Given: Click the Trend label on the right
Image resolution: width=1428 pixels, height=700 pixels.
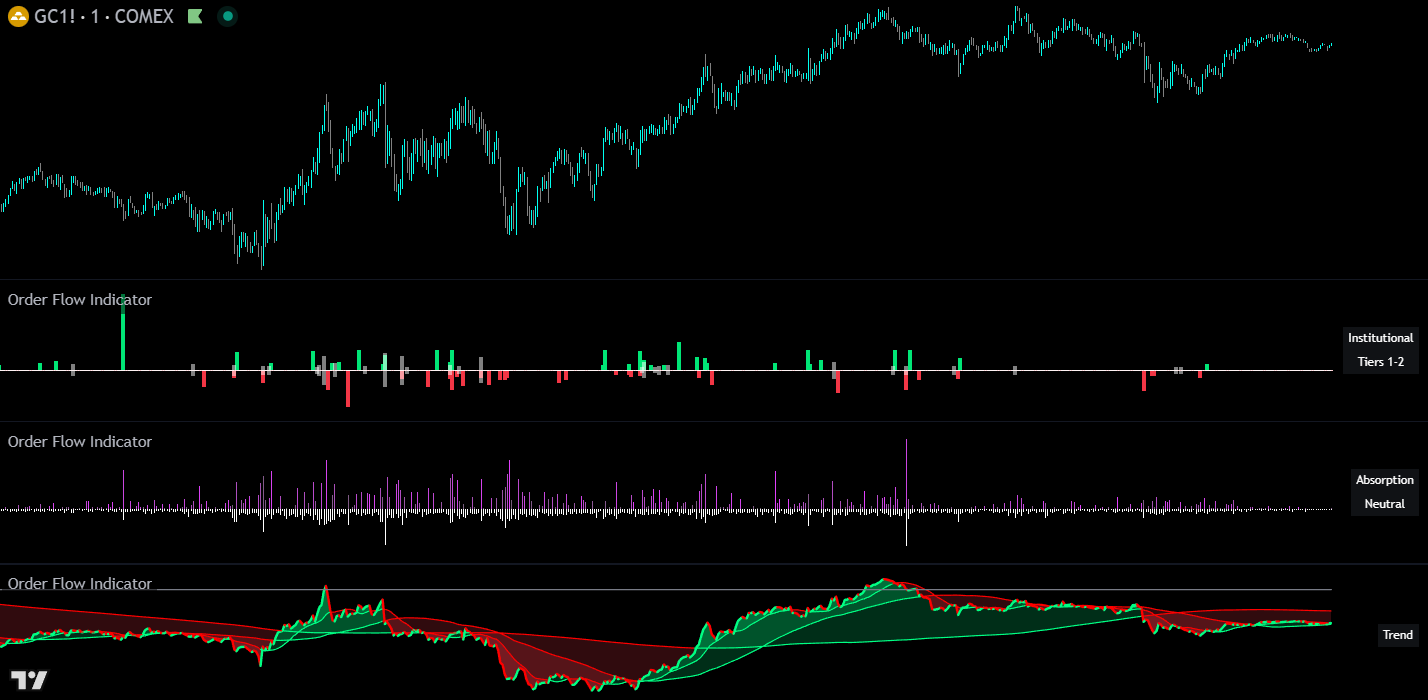Looking at the screenshot, I should pyautogui.click(x=1397, y=635).
